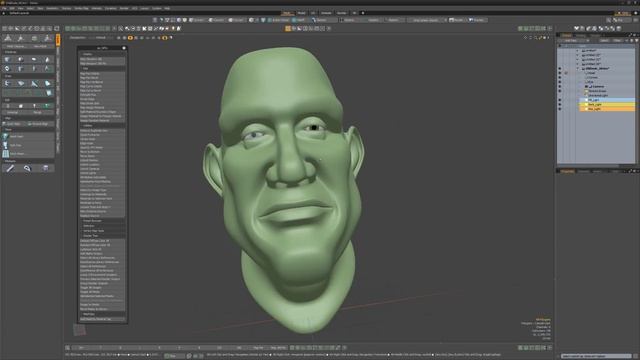
Task: Click the orange-highlighted icon in center top toolbar
Action: pyautogui.click(x=288, y=29)
